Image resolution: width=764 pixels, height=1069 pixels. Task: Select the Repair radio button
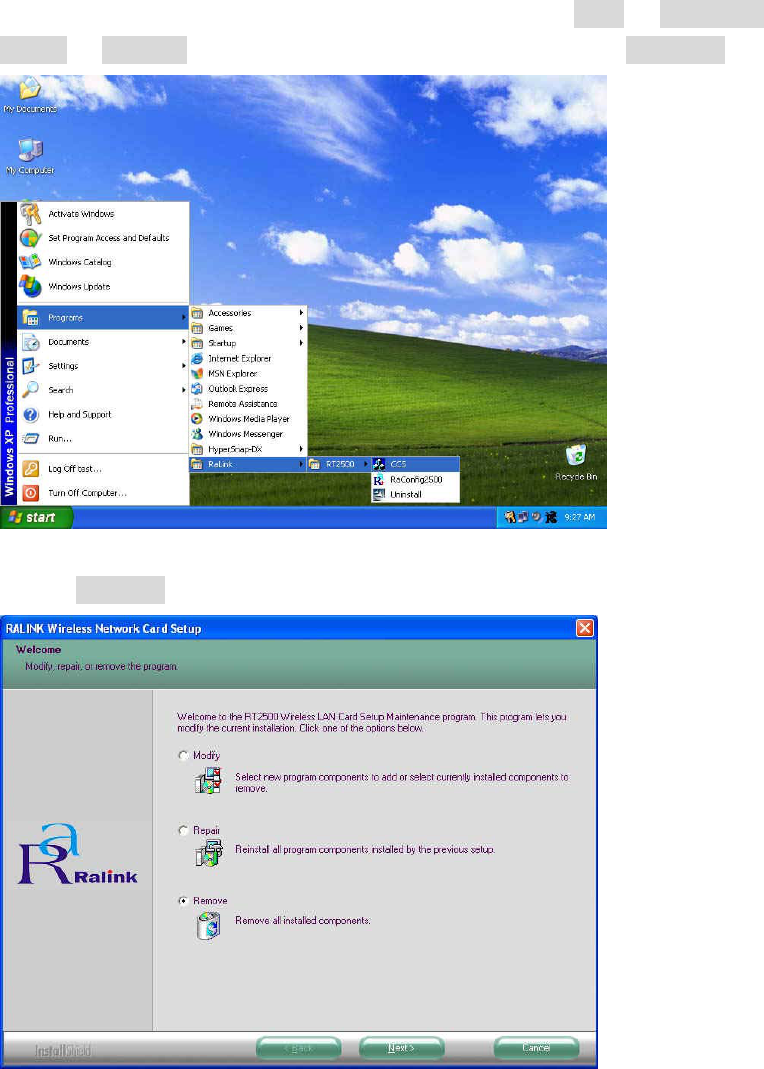(183, 830)
